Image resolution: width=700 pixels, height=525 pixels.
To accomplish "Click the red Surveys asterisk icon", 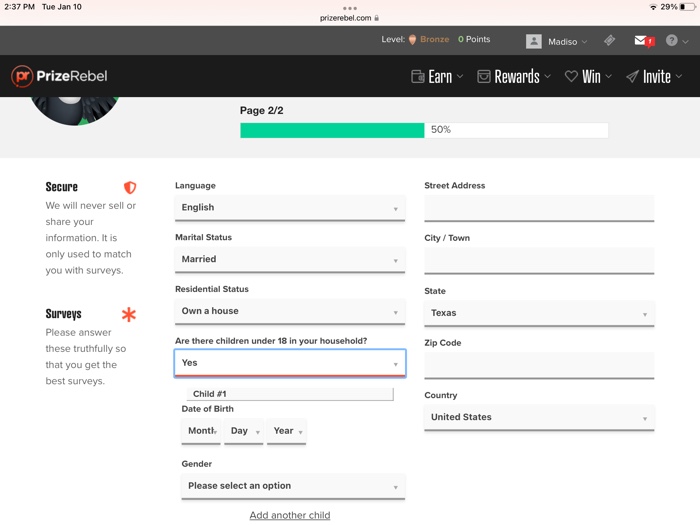I will pyautogui.click(x=129, y=314).
